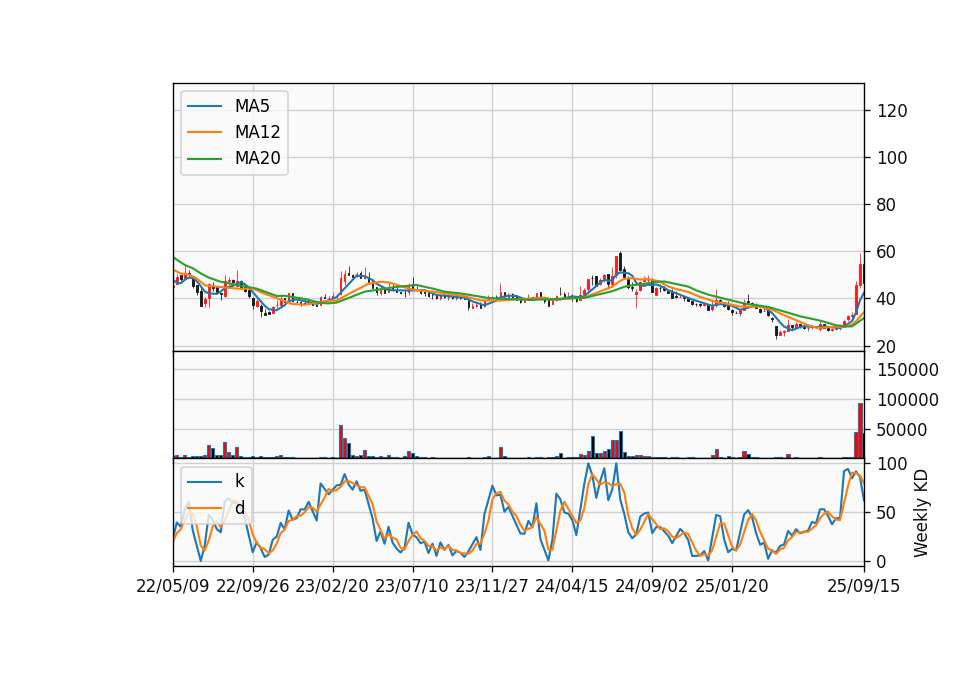Click the volume spike near 23/02/20
Viewport: 960px width, 690px height.
(341, 441)
